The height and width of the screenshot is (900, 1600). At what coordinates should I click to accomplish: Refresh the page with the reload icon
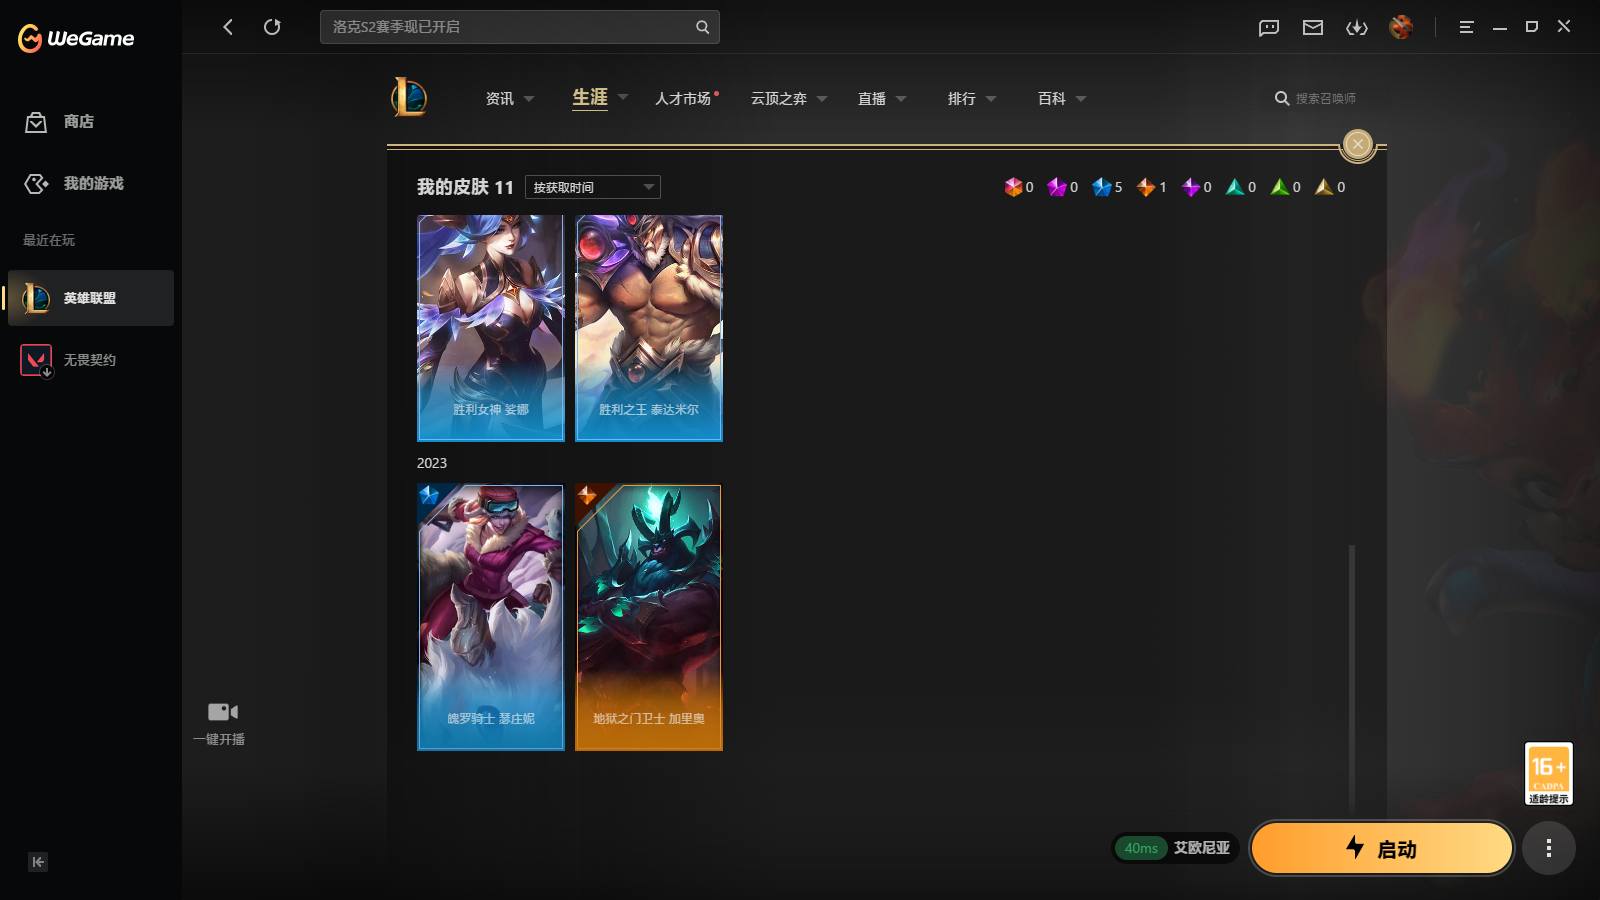(x=272, y=27)
